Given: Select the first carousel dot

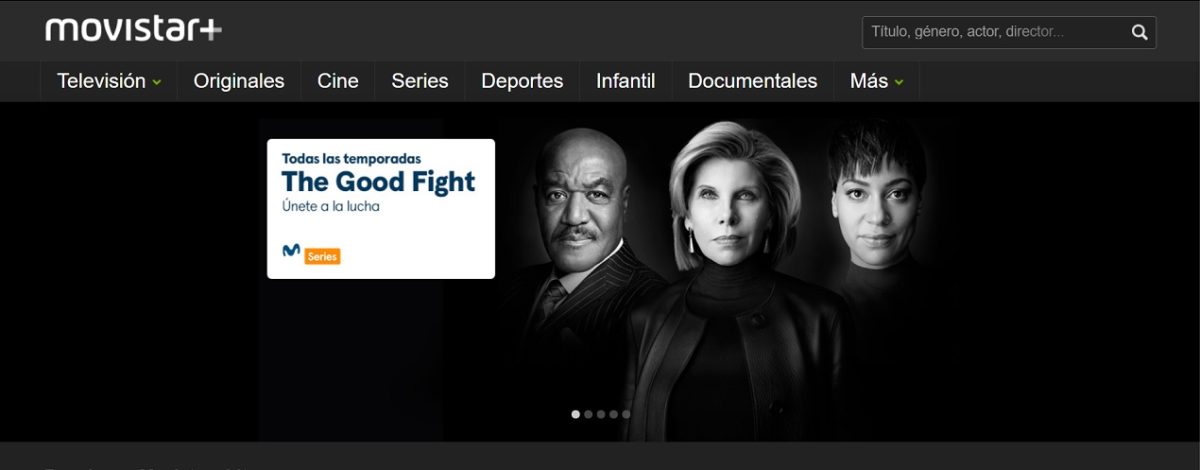Looking at the screenshot, I should point(575,413).
